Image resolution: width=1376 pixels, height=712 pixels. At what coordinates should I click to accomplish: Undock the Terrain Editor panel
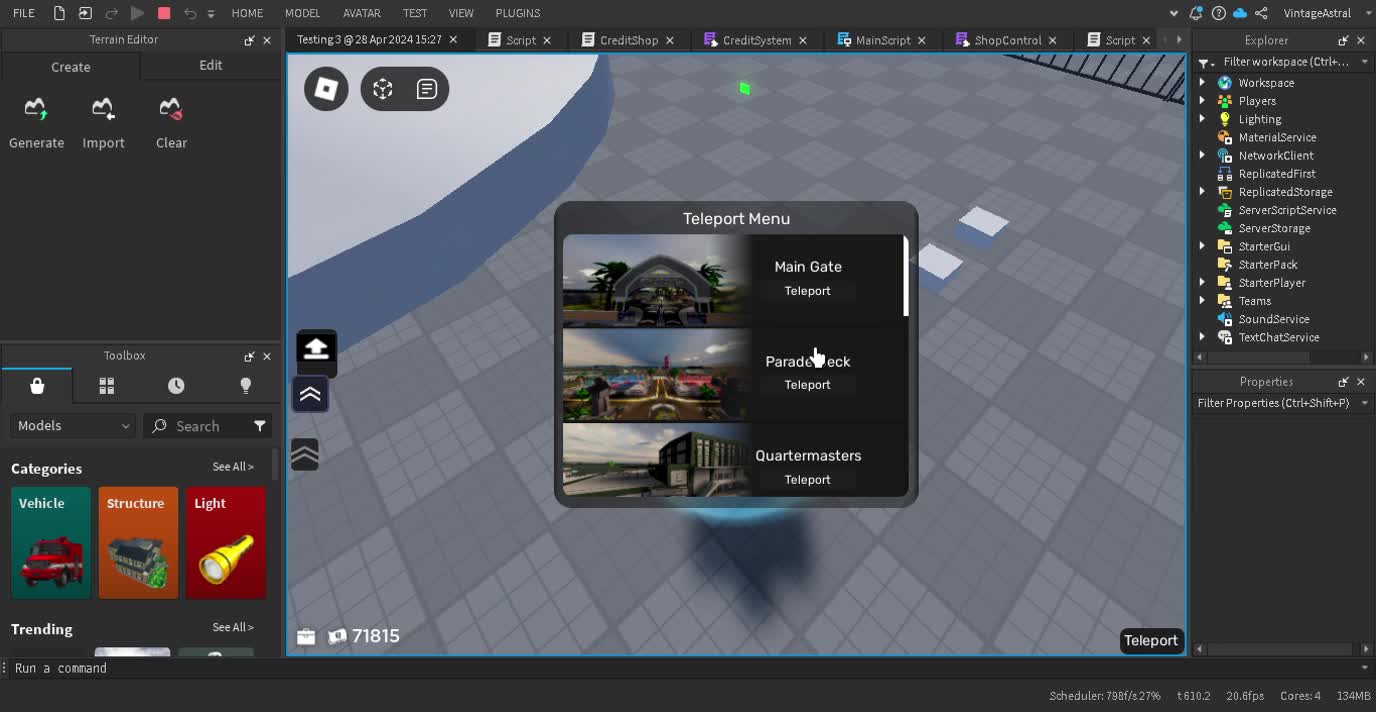point(249,40)
